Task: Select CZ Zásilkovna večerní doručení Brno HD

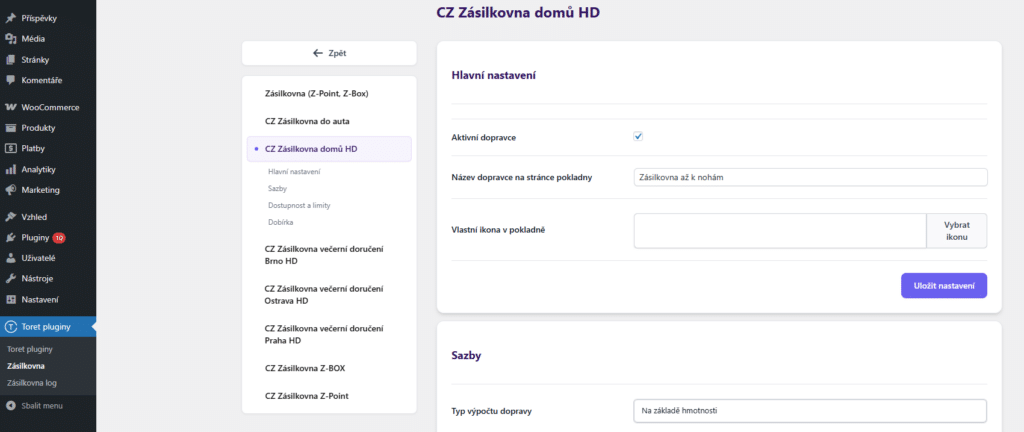Action: pos(323,255)
